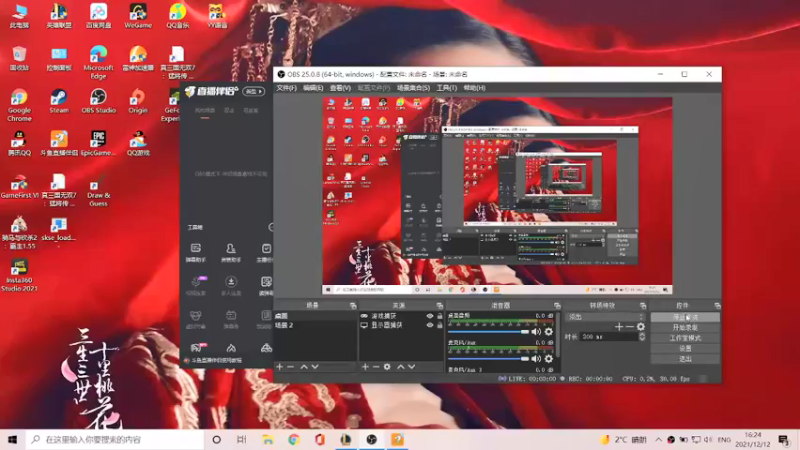Move the selected scene down with the arrow

pos(315,367)
